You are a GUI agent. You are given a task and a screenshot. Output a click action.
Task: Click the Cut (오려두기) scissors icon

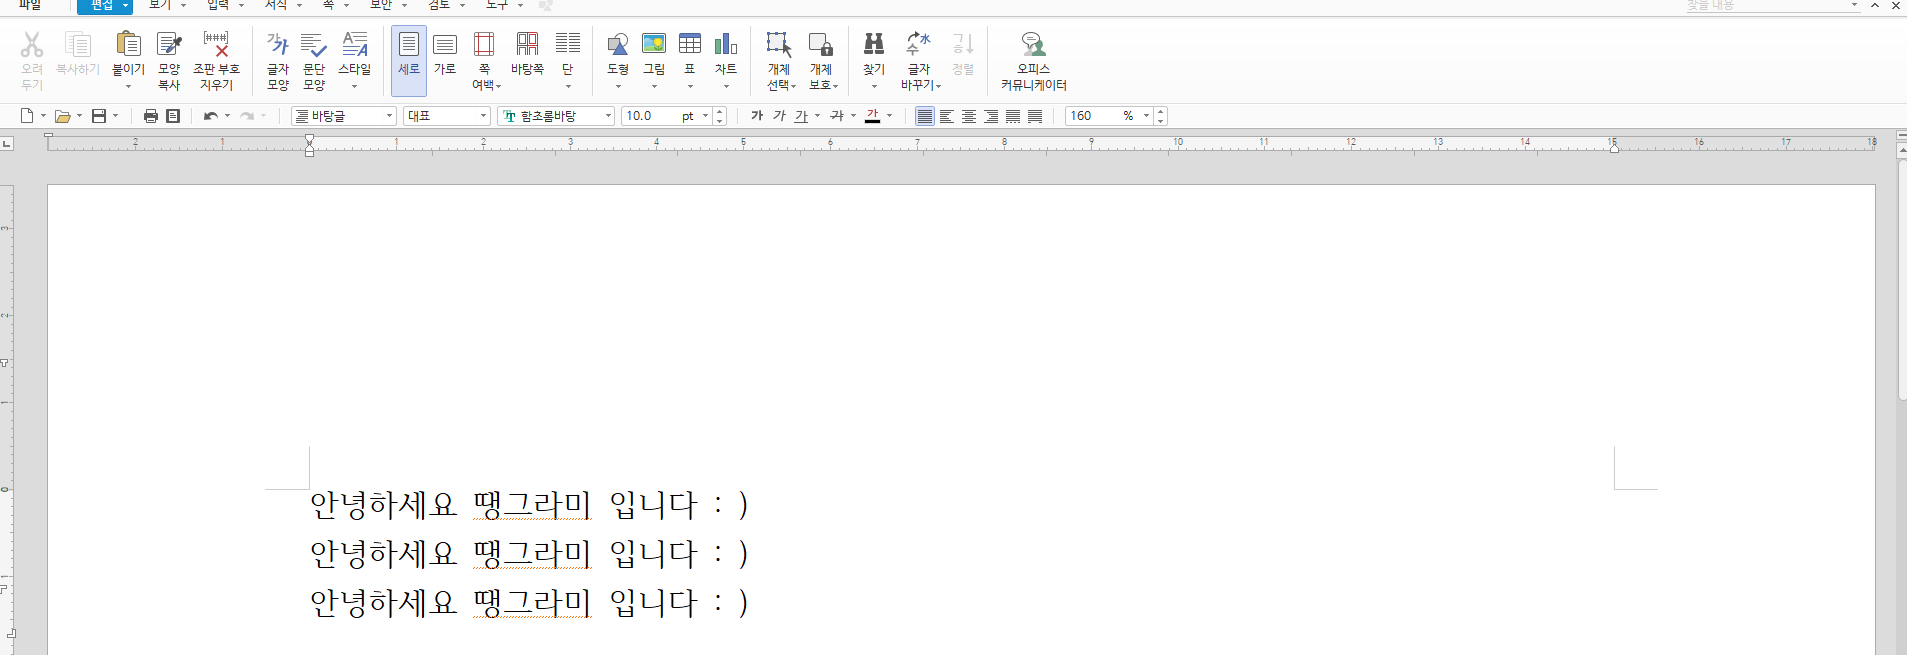32,44
